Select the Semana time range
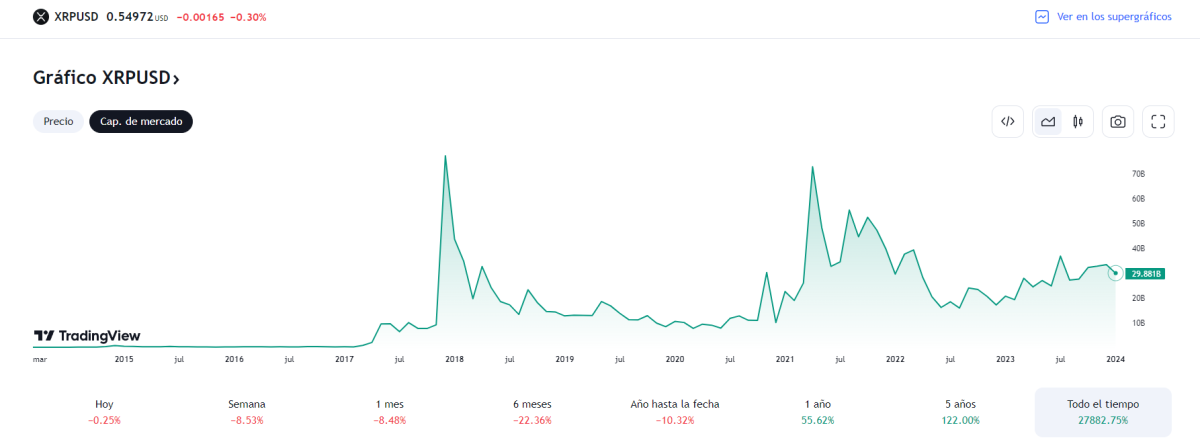Image resolution: width=1200 pixels, height=448 pixels. click(246, 411)
